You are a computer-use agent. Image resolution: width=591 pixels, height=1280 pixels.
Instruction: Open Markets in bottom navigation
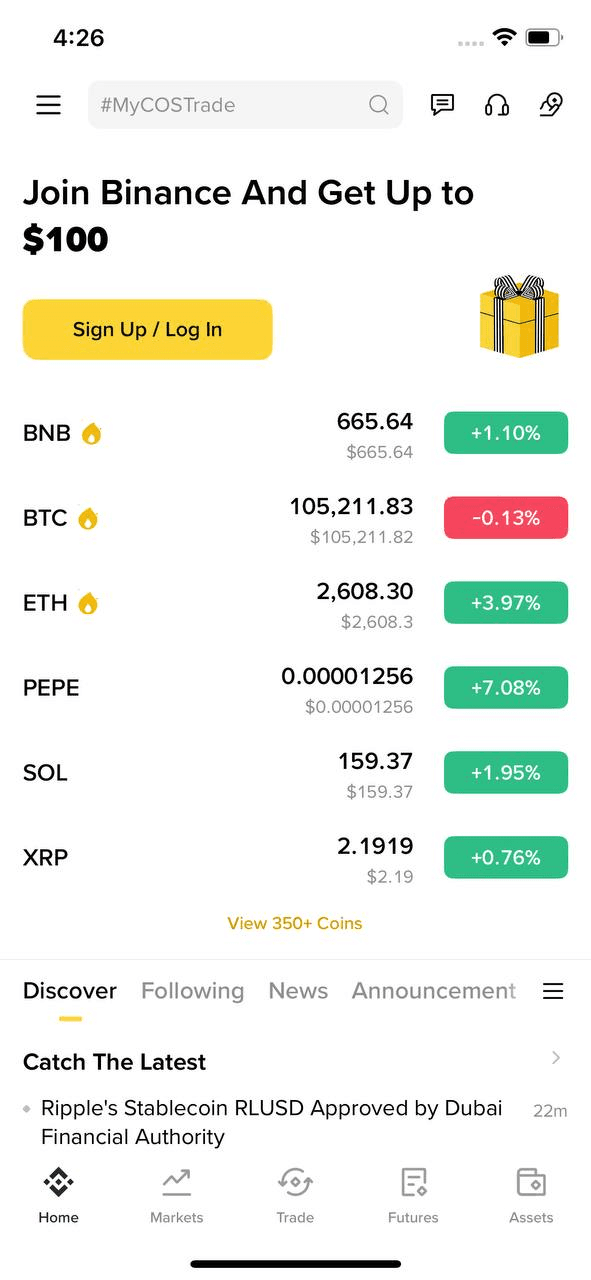(x=176, y=1195)
